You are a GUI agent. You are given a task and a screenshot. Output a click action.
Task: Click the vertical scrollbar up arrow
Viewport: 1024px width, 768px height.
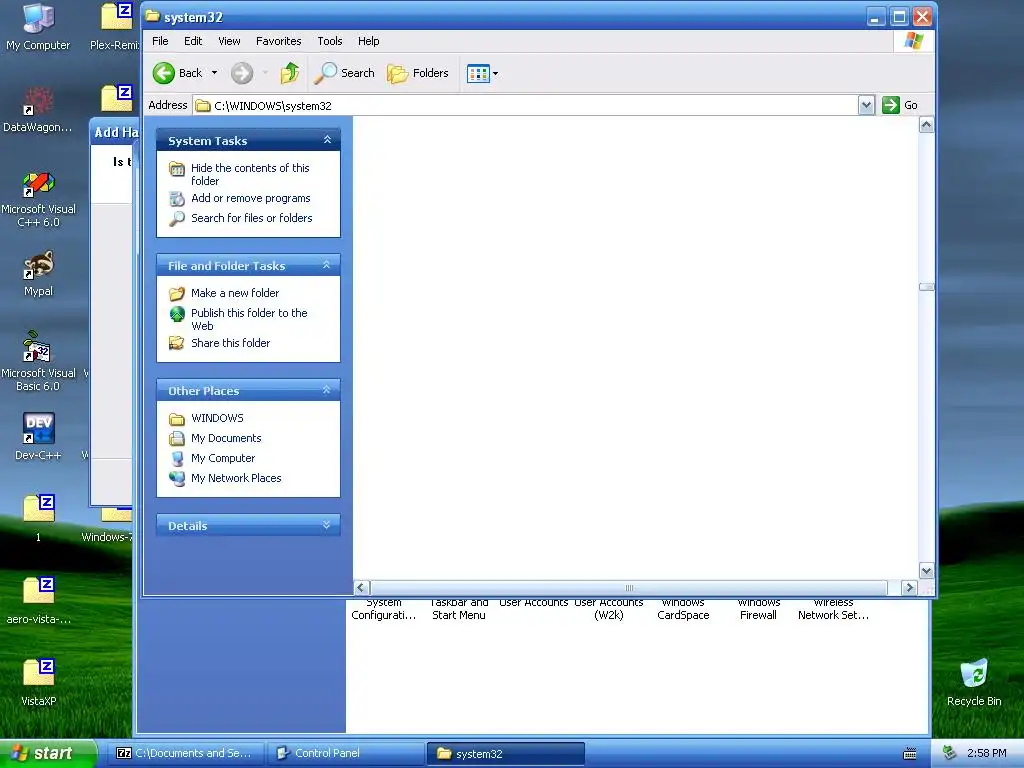926,125
